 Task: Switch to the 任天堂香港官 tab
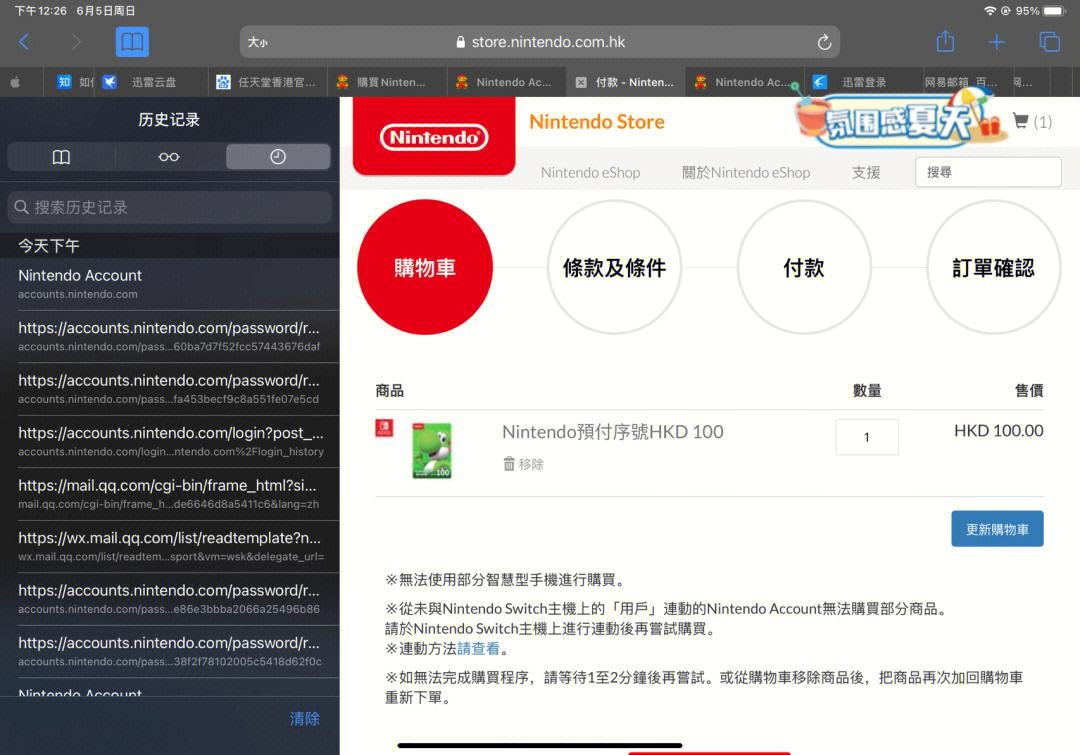267,82
